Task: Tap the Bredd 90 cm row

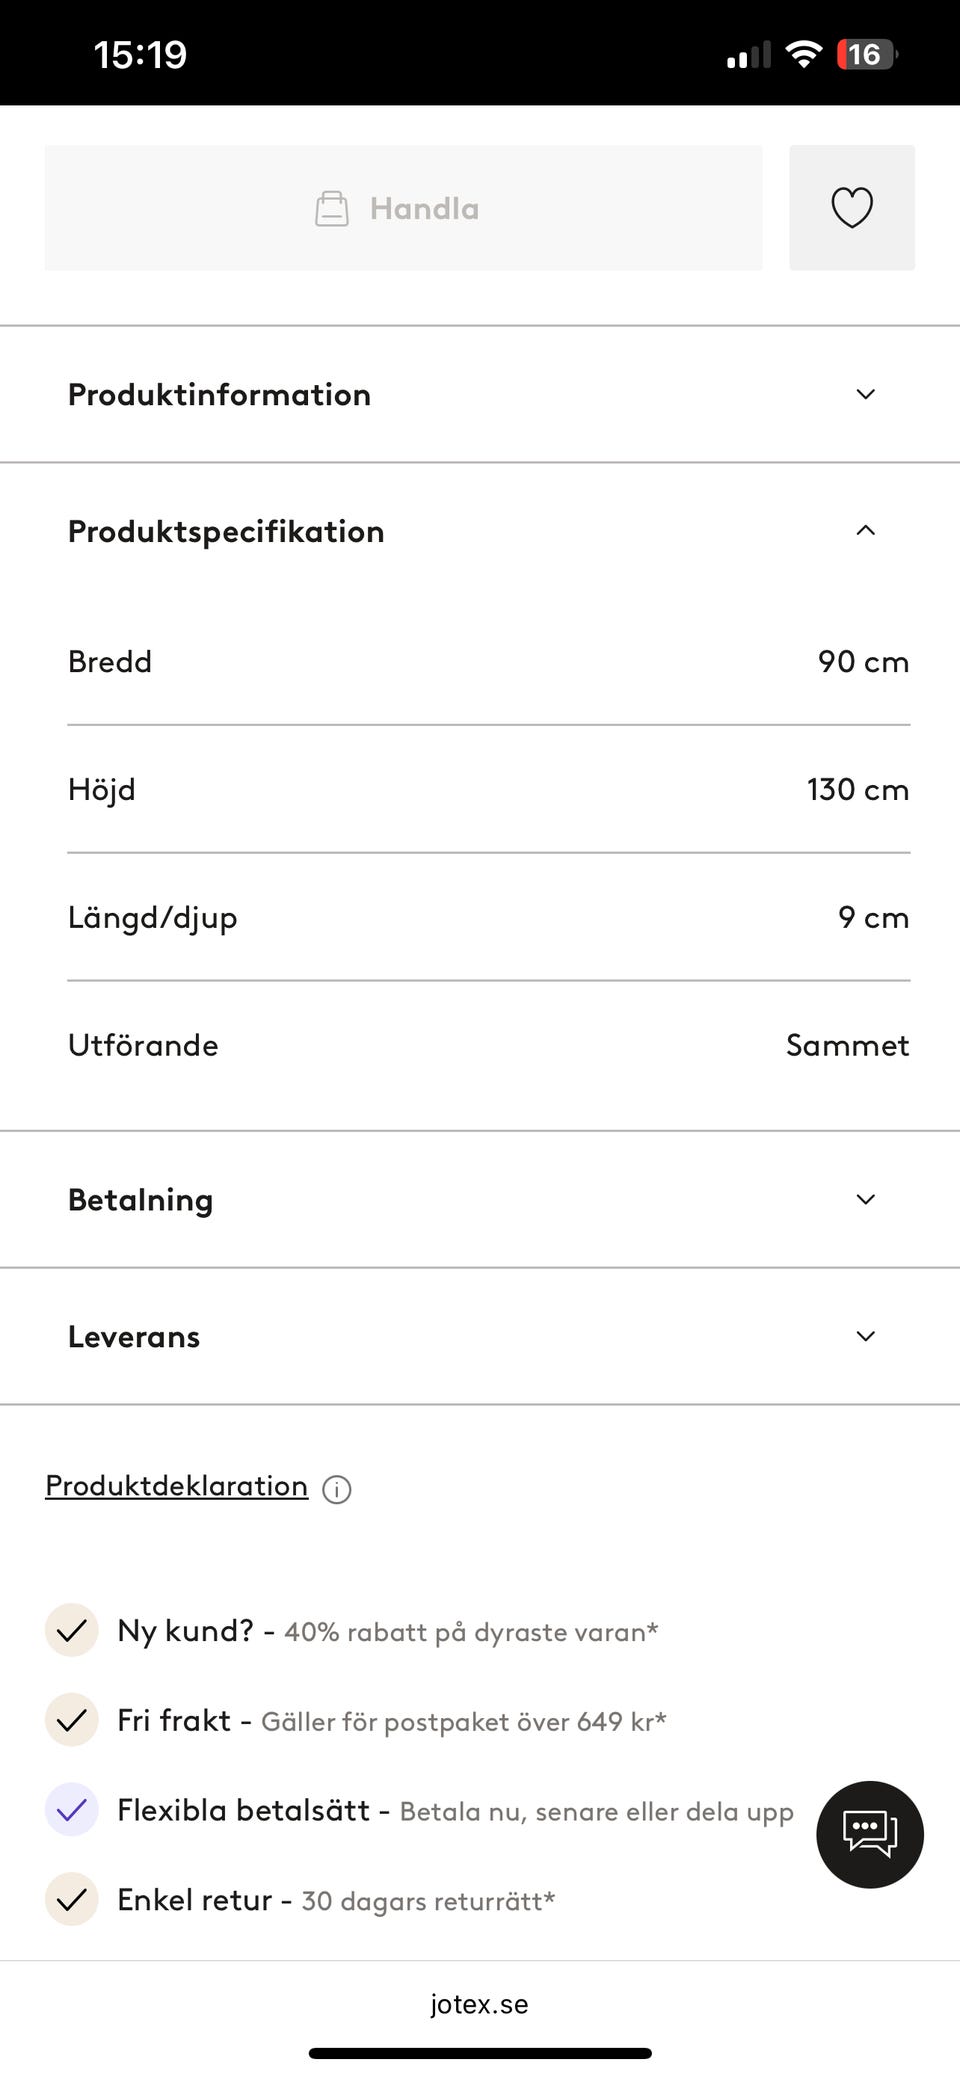Action: 488,661
